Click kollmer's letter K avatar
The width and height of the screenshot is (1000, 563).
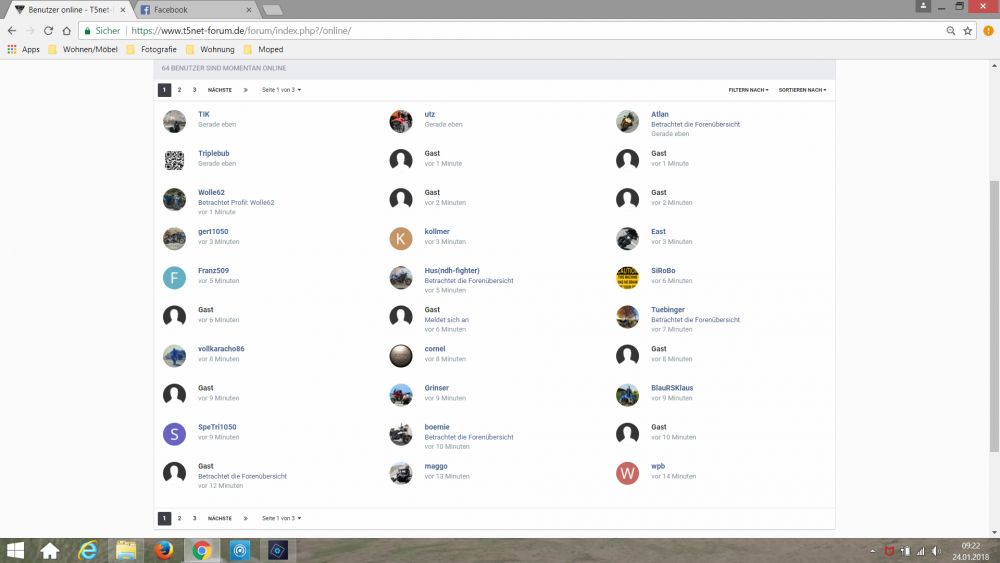pyautogui.click(x=401, y=238)
